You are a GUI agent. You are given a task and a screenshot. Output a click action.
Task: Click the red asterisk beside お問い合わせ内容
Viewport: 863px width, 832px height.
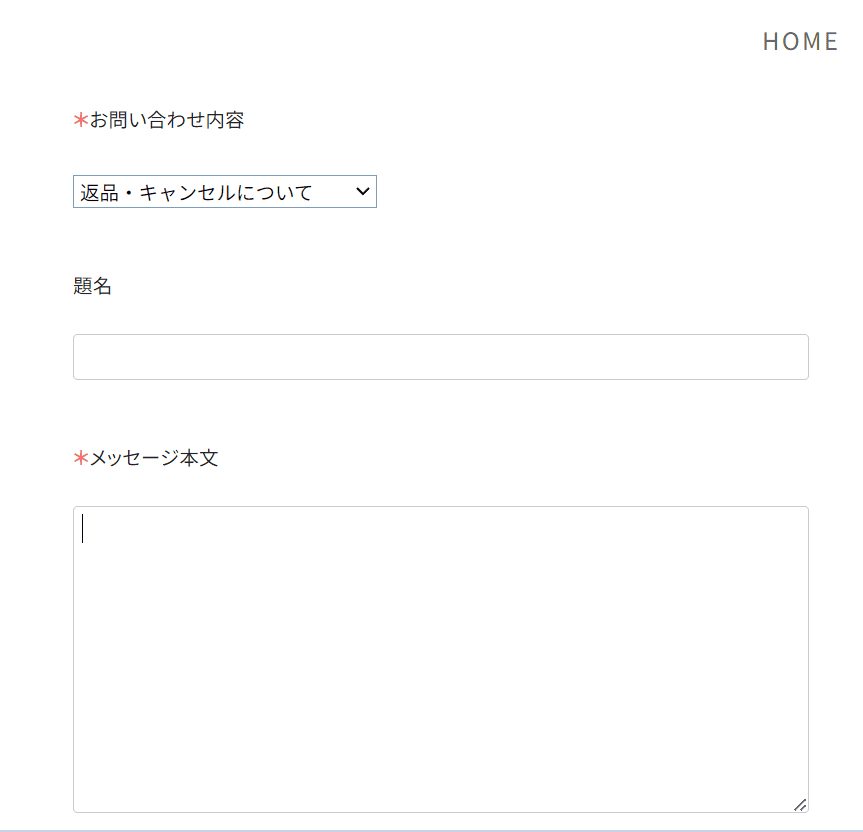pyautogui.click(x=81, y=119)
